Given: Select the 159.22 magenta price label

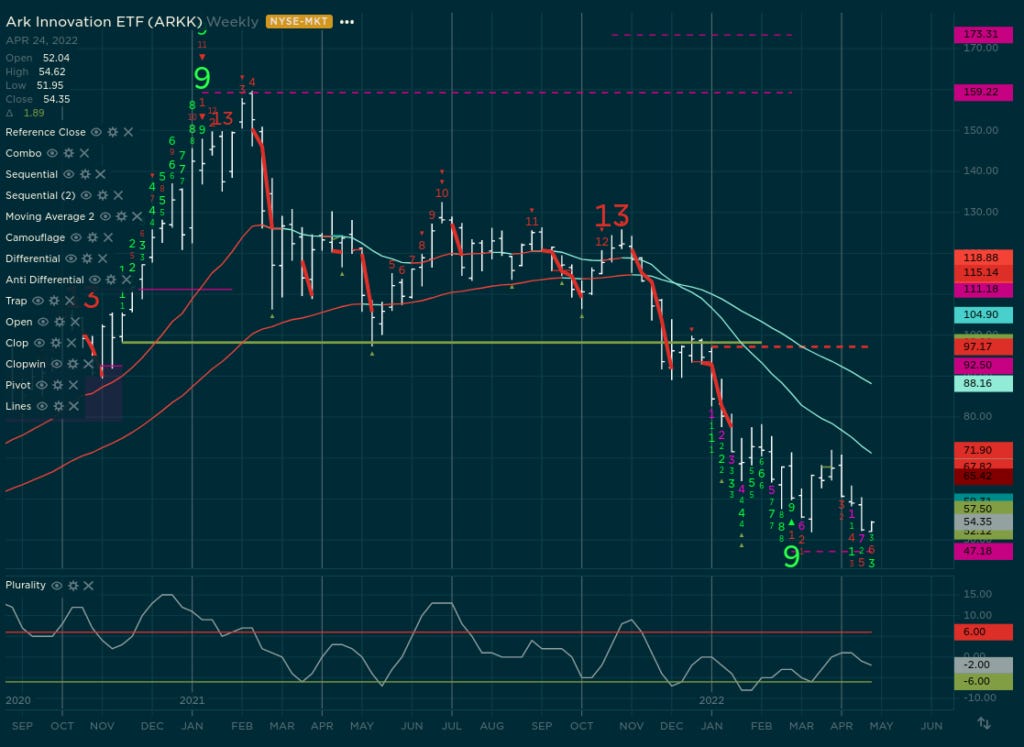Looking at the screenshot, I should (983, 92).
